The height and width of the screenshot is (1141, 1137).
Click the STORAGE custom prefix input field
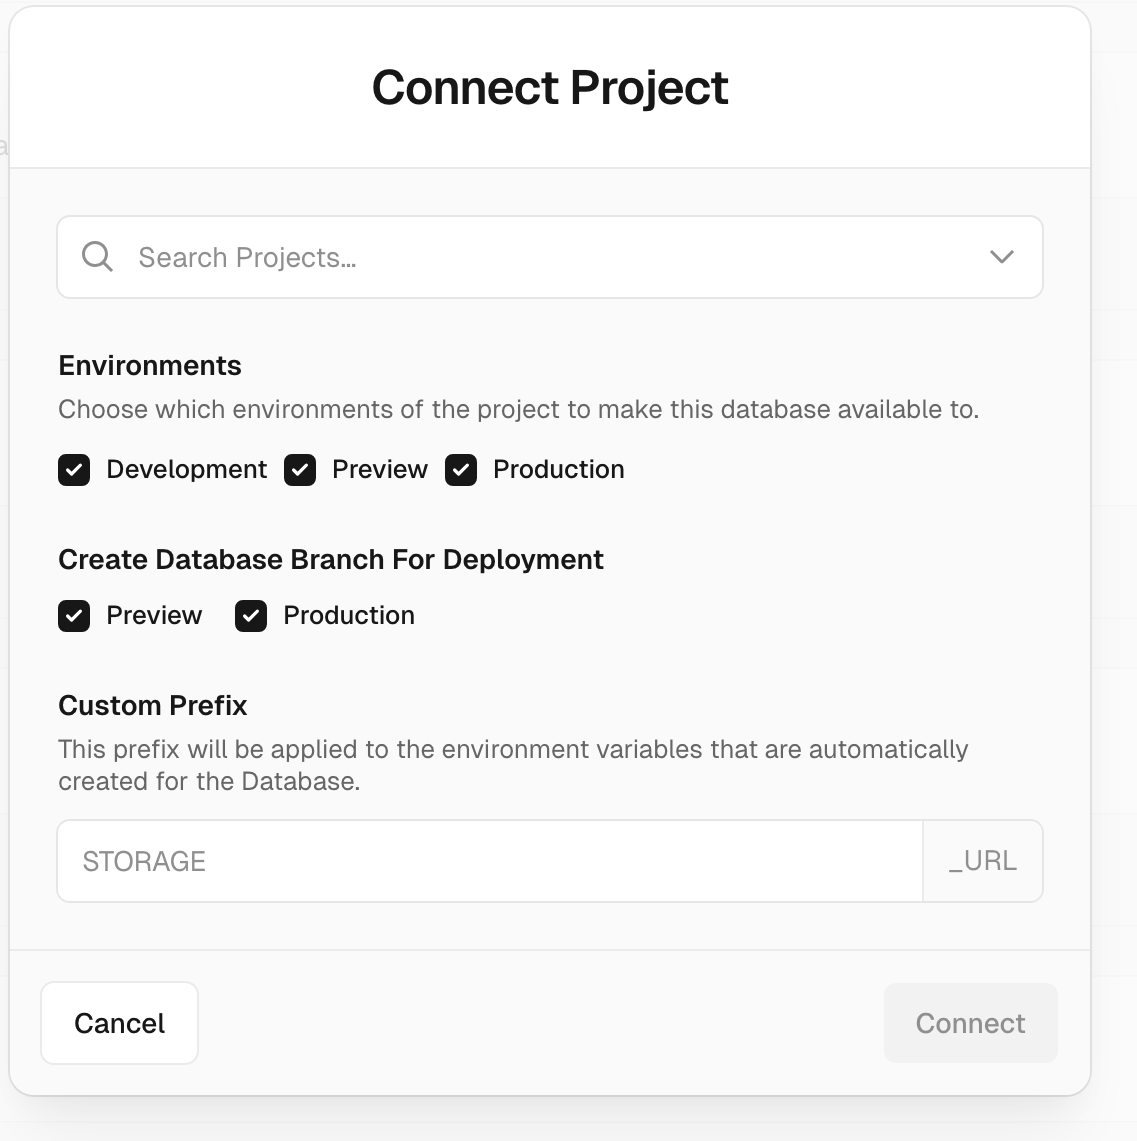tap(490, 861)
